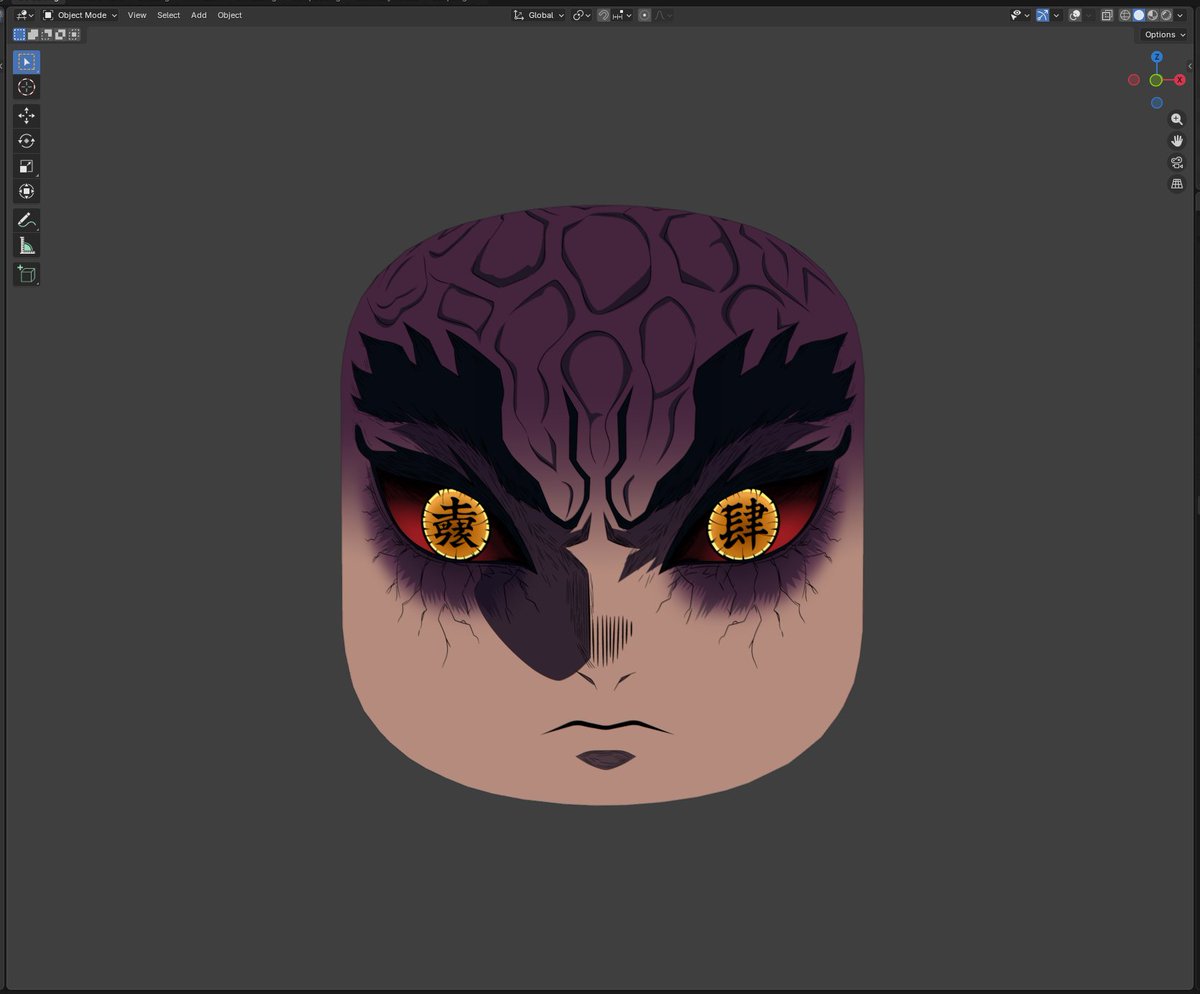Select the Transform tool
Image resolution: width=1200 pixels, height=994 pixels.
point(27,191)
